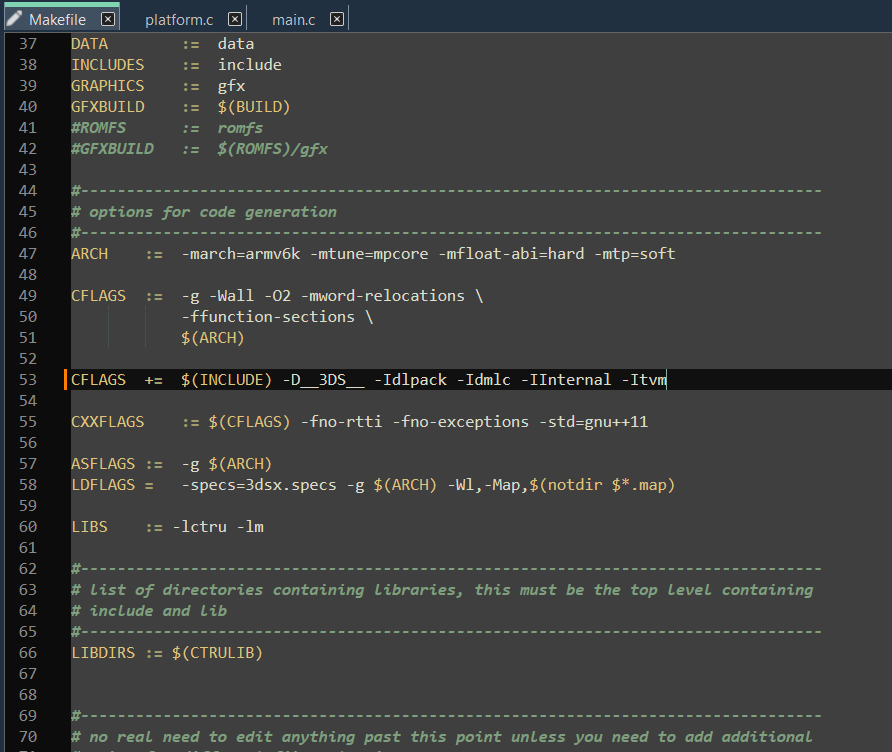Click the $(BUILD) value on line 40
The image size is (892, 752).
[254, 107]
